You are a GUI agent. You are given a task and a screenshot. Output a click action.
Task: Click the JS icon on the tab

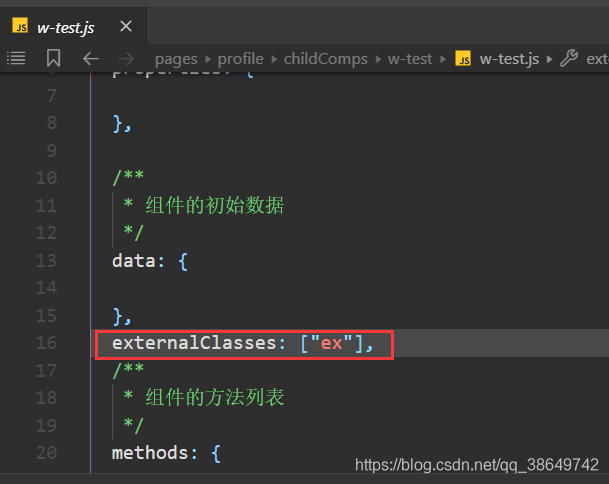tap(20, 26)
